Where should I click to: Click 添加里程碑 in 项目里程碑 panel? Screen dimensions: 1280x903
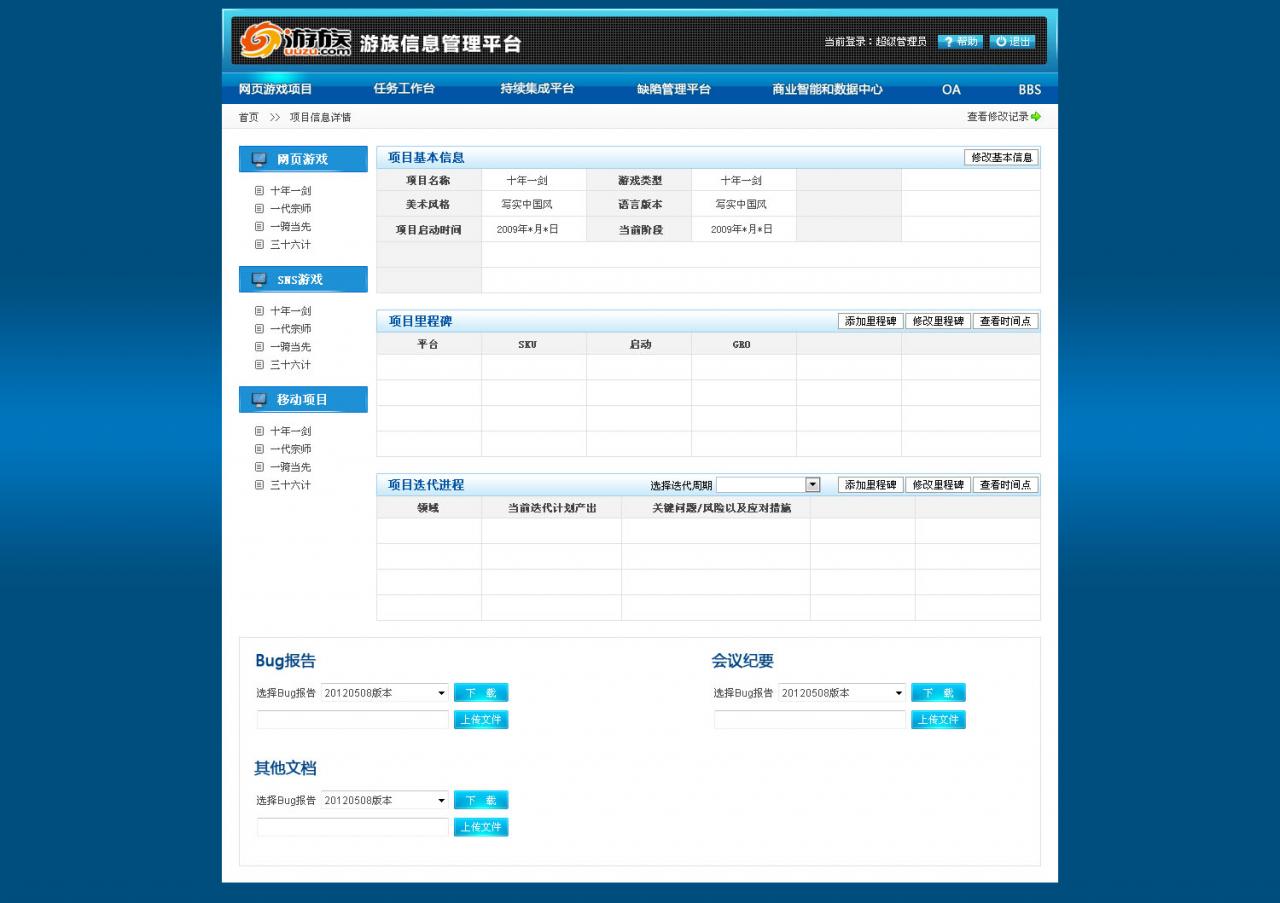(870, 321)
